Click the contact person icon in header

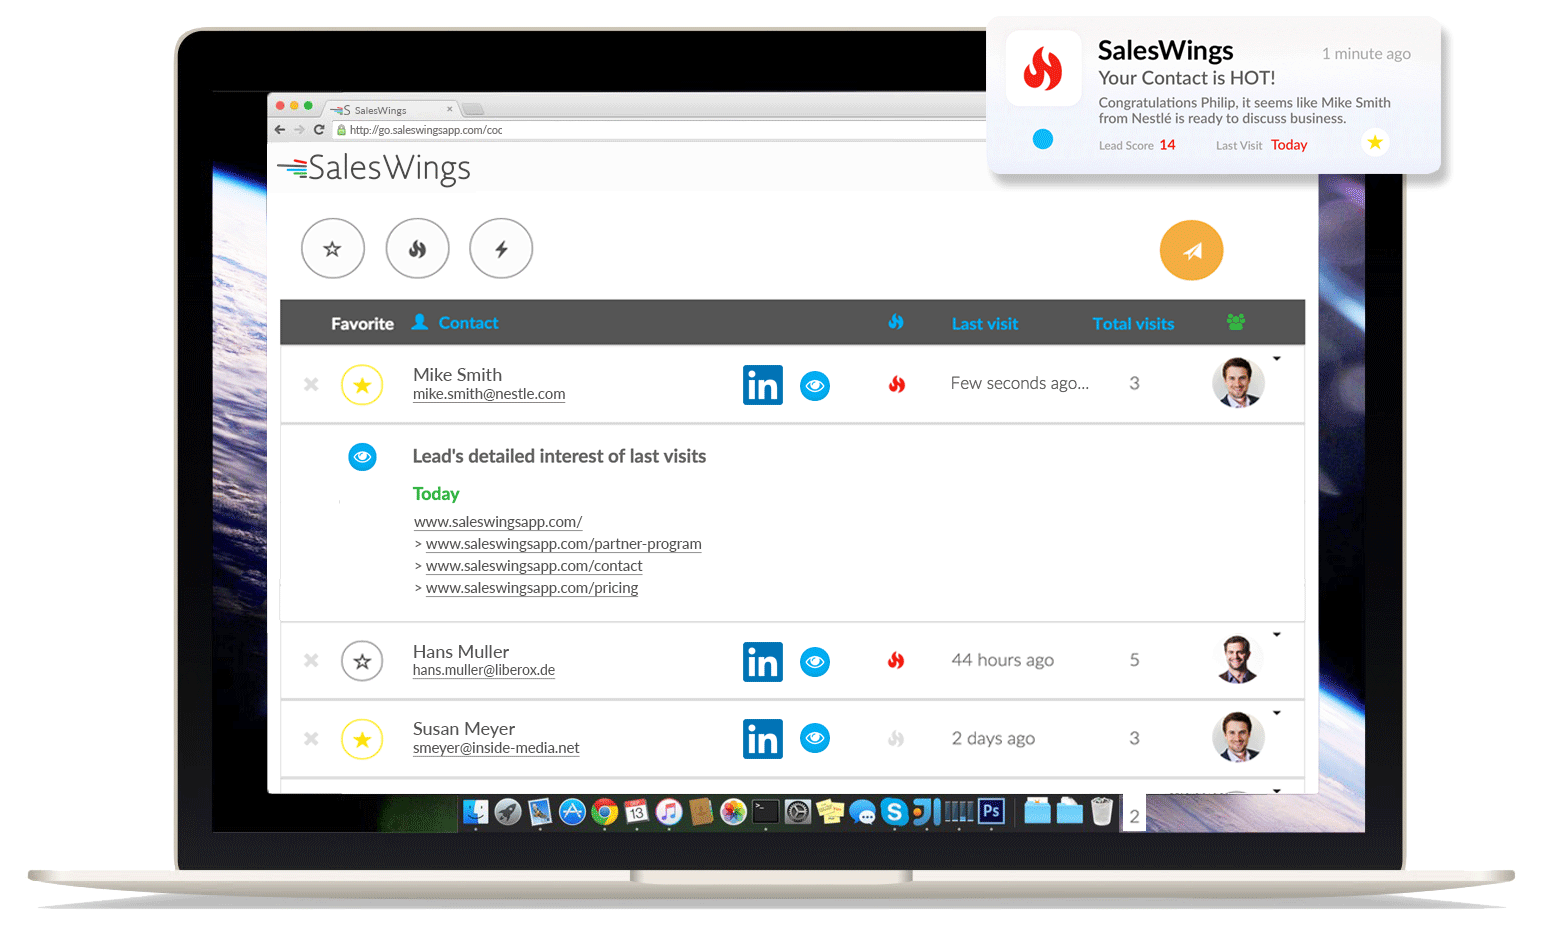420,322
